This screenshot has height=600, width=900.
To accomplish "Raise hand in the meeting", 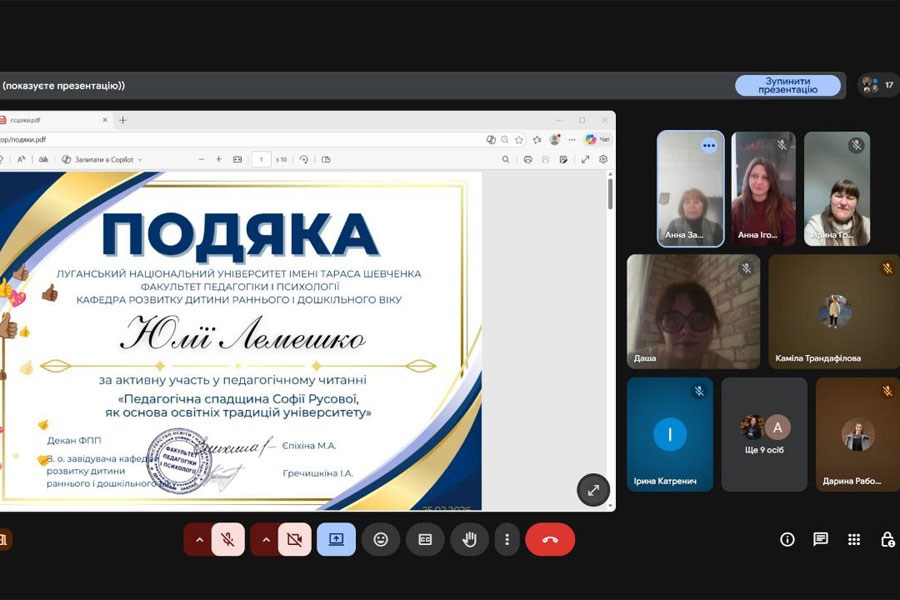I will coord(469,540).
